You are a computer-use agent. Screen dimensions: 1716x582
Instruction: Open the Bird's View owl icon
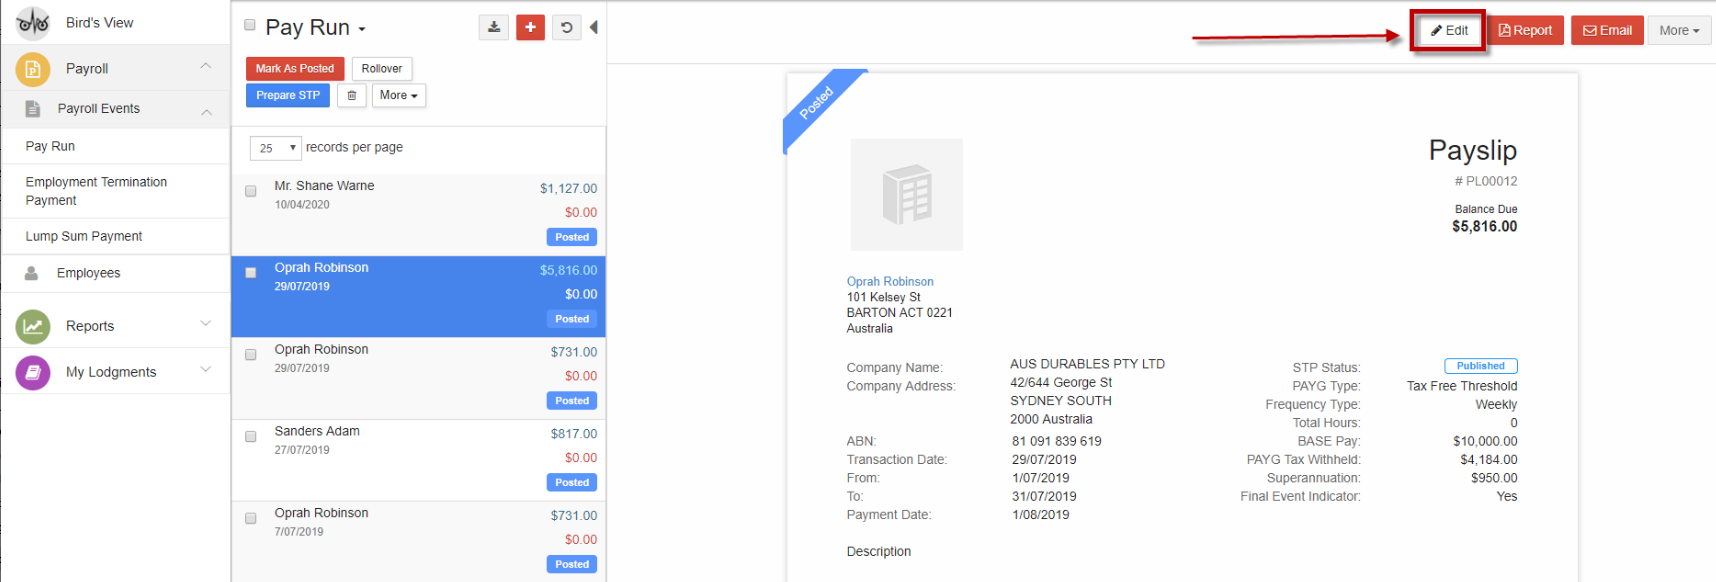pyautogui.click(x=33, y=22)
